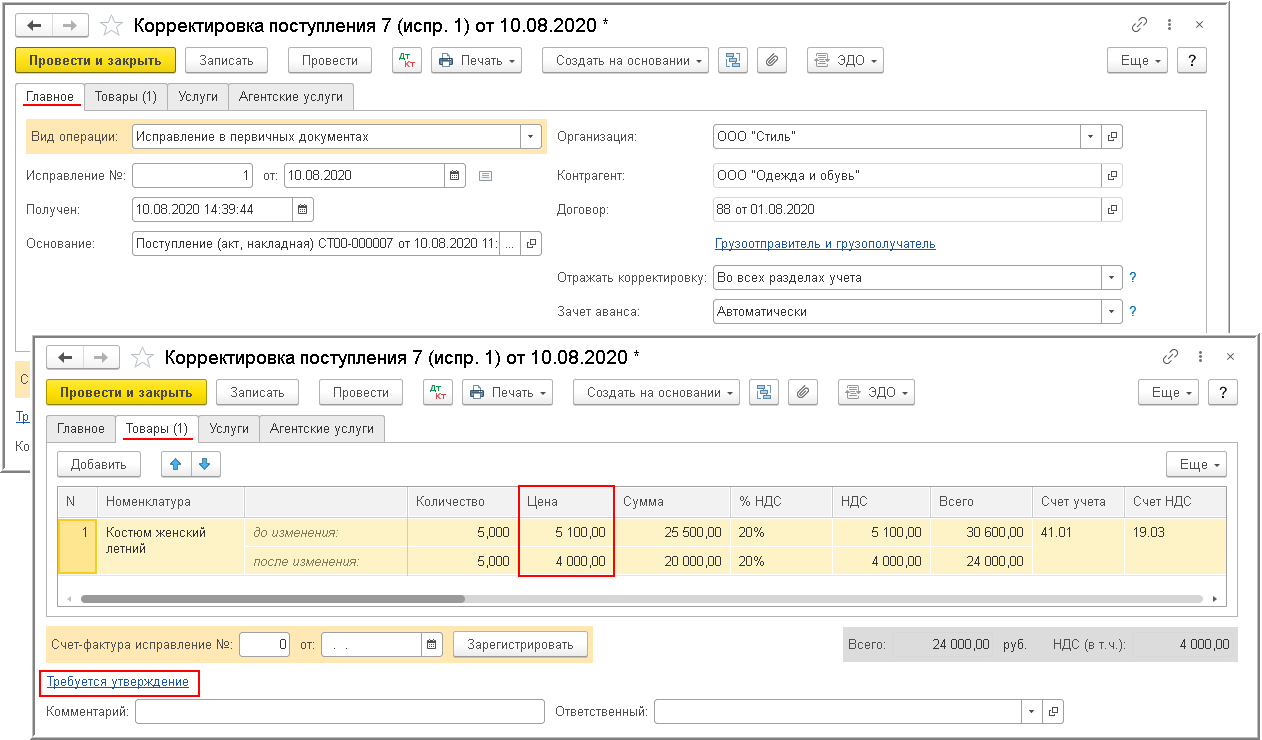
Task: Click the Добавить button
Action: (98, 464)
